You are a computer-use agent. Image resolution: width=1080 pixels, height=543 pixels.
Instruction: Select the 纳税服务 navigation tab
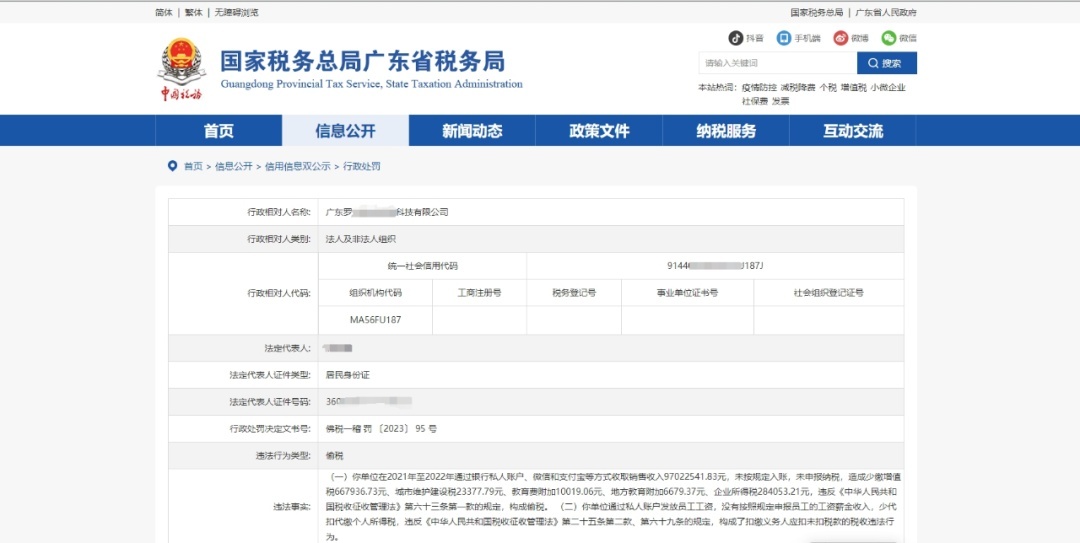click(x=726, y=131)
